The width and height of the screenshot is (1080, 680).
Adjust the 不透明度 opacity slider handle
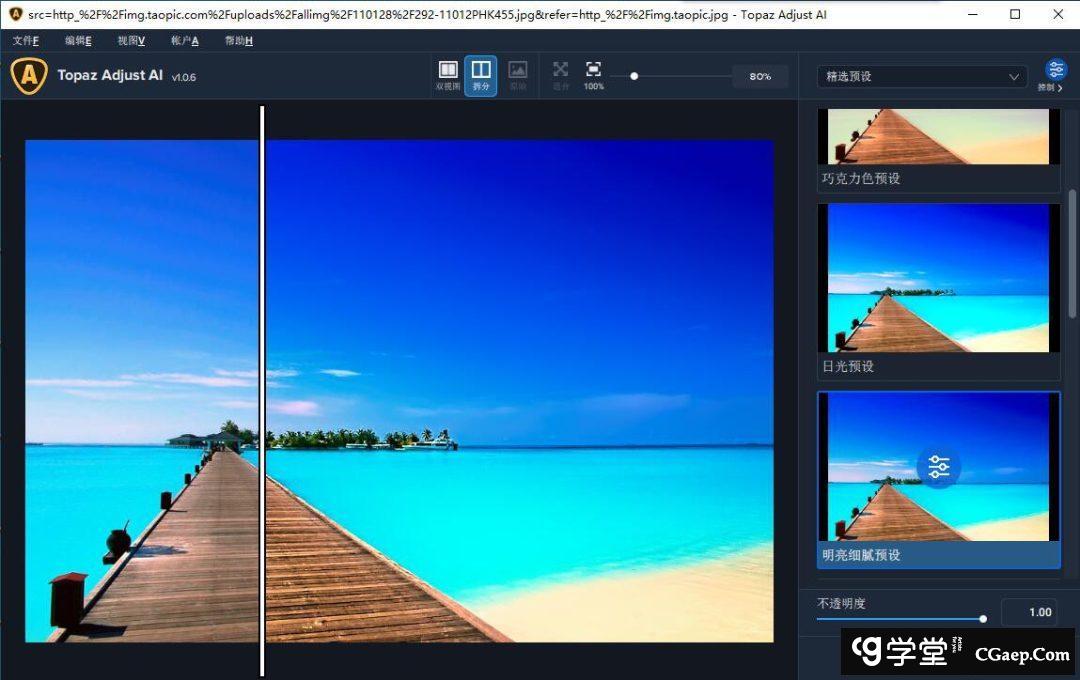click(x=983, y=619)
